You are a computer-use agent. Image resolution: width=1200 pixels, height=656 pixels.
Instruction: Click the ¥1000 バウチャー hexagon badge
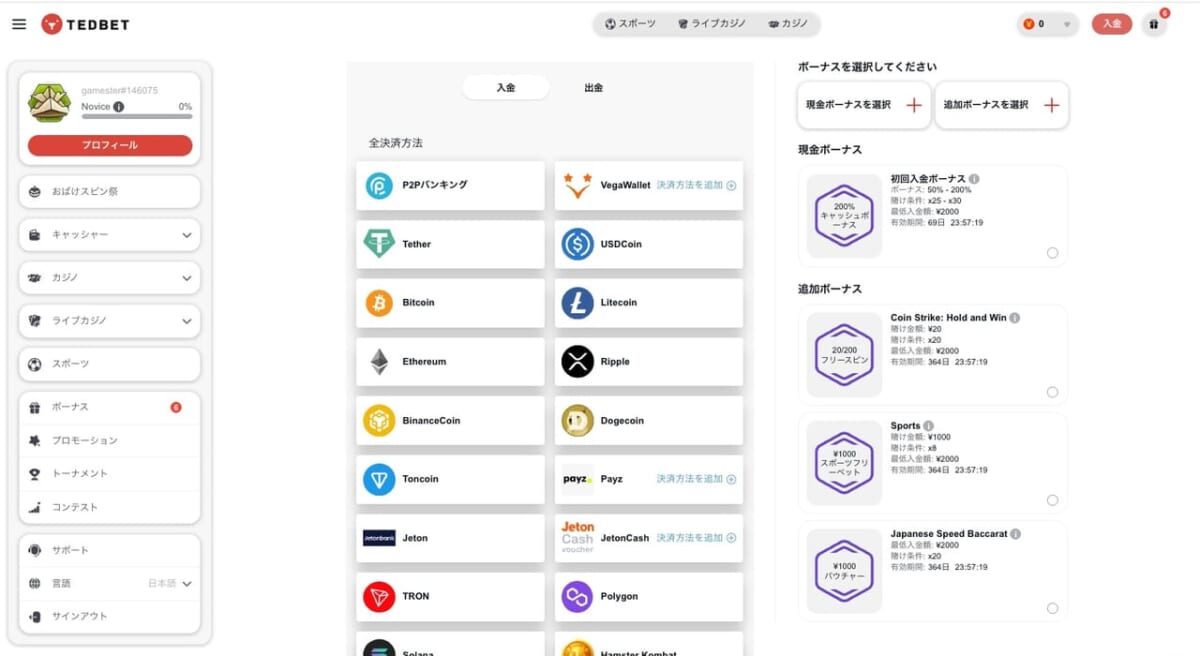[844, 571]
